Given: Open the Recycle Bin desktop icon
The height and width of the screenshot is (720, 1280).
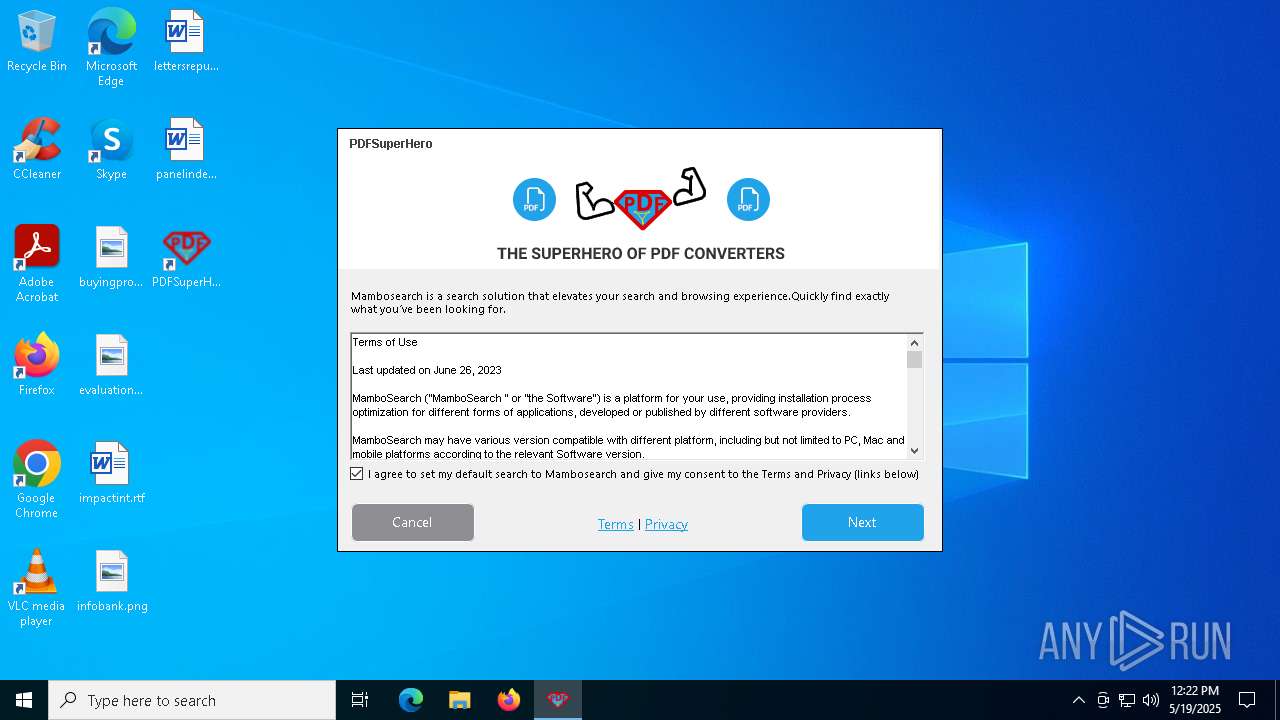Looking at the screenshot, I should point(37,41).
